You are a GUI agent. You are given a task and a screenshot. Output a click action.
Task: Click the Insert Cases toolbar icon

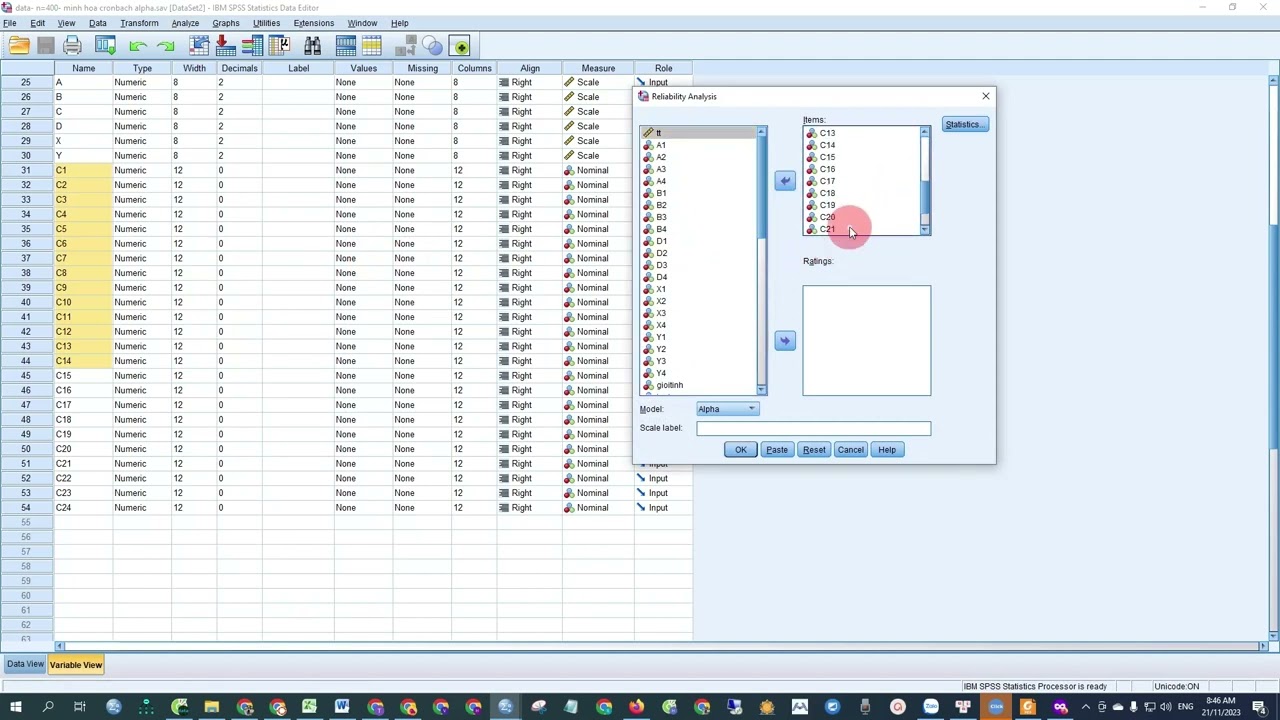click(346, 46)
